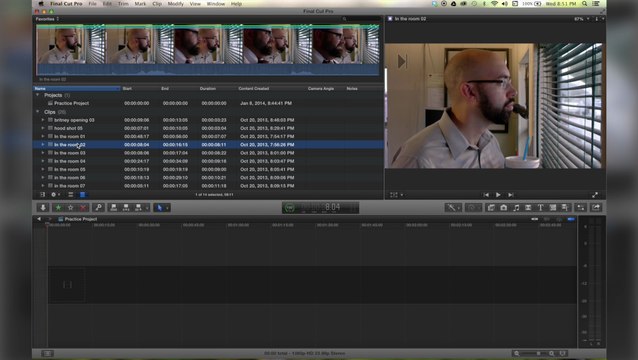Go back in timeline history arrow

click(39, 219)
